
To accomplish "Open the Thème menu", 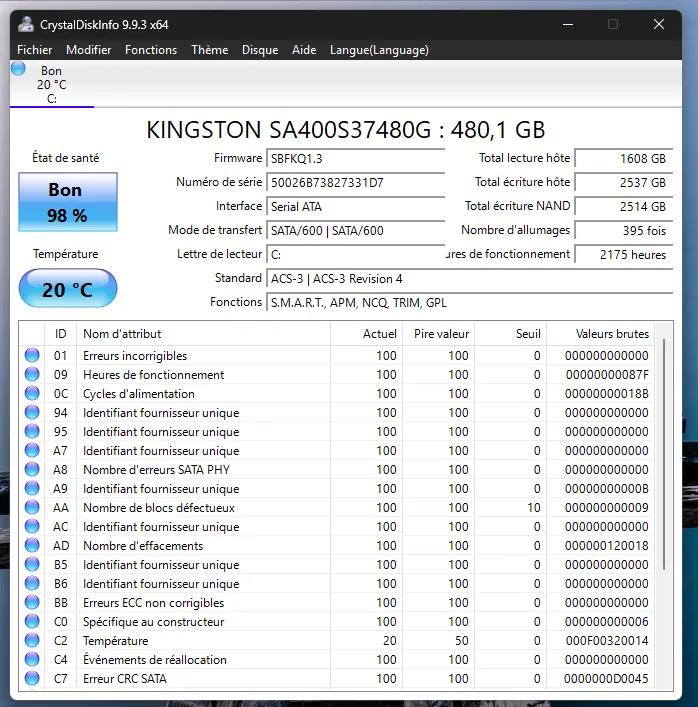I will pos(209,50).
